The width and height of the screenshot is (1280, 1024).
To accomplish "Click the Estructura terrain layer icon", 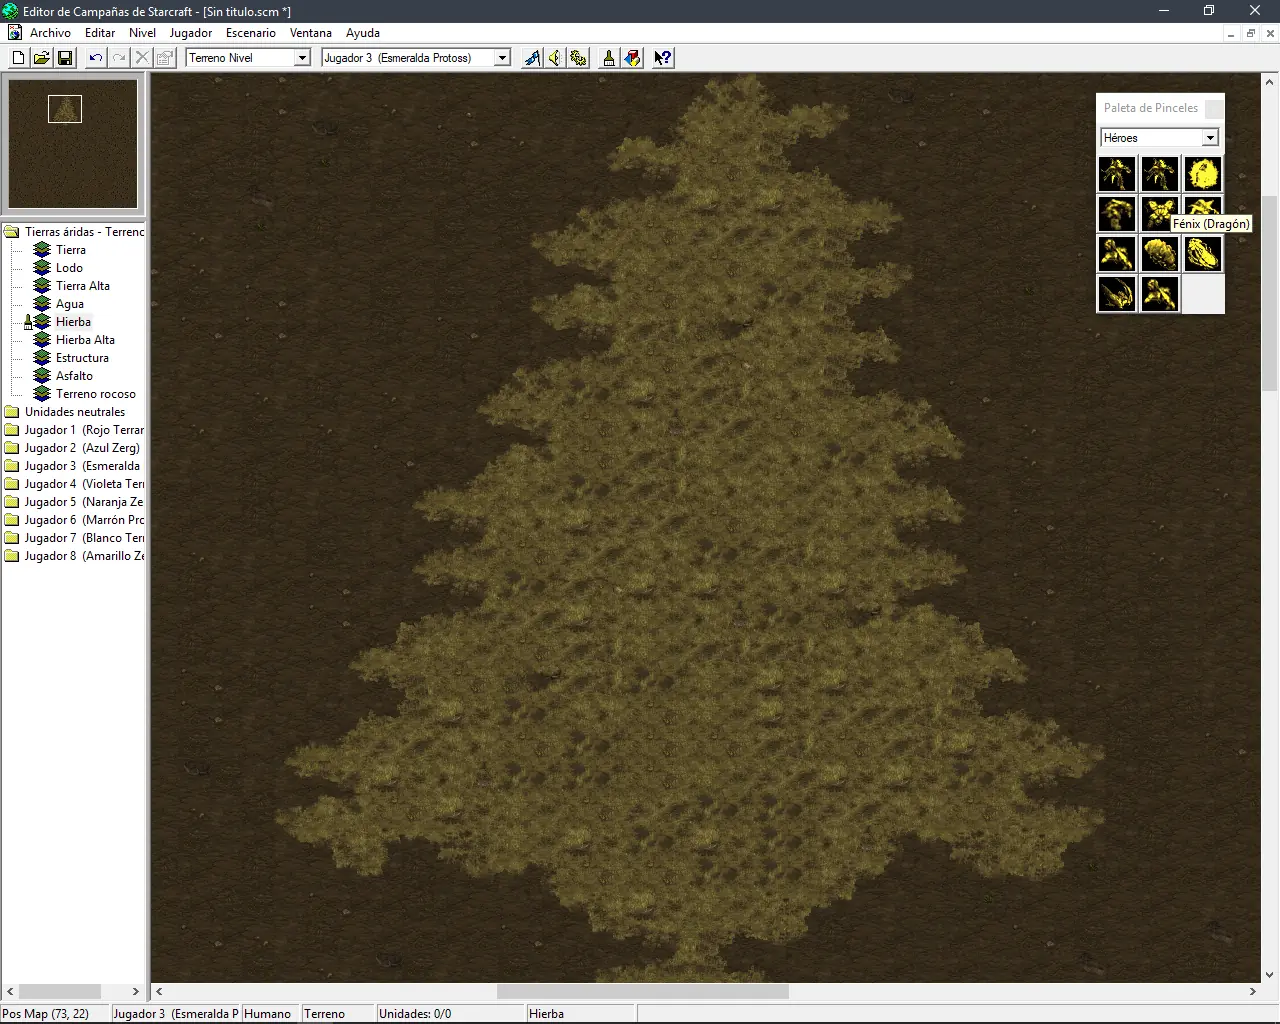I will tap(42, 358).
